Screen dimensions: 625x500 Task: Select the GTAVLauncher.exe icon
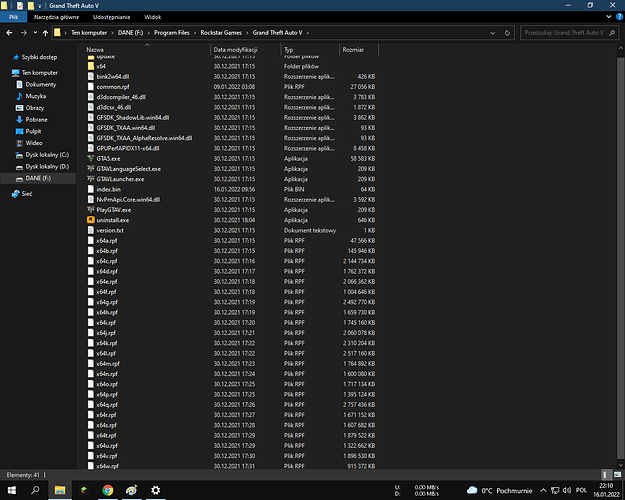point(91,179)
